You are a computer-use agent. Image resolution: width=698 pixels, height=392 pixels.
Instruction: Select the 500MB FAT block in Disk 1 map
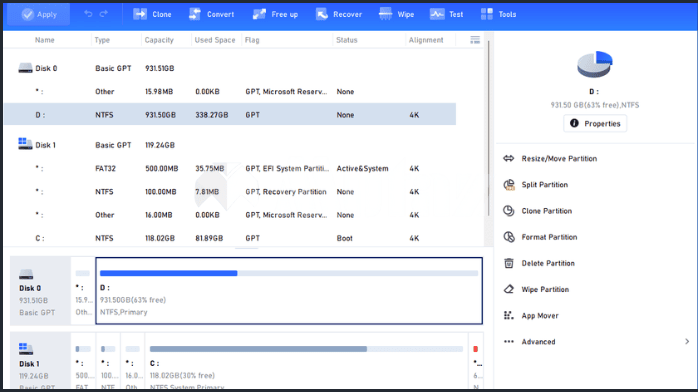point(83,361)
